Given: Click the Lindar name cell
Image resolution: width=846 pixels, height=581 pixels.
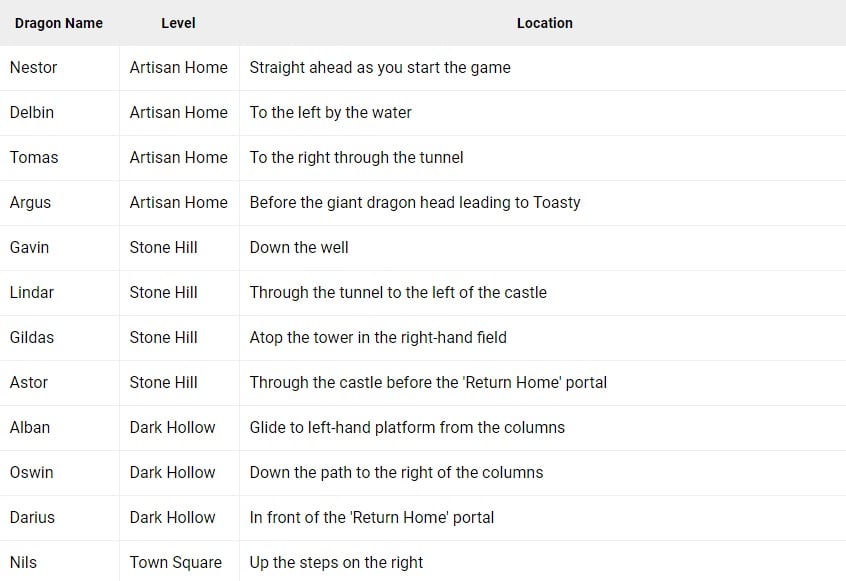Looking at the screenshot, I should click(32, 293).
